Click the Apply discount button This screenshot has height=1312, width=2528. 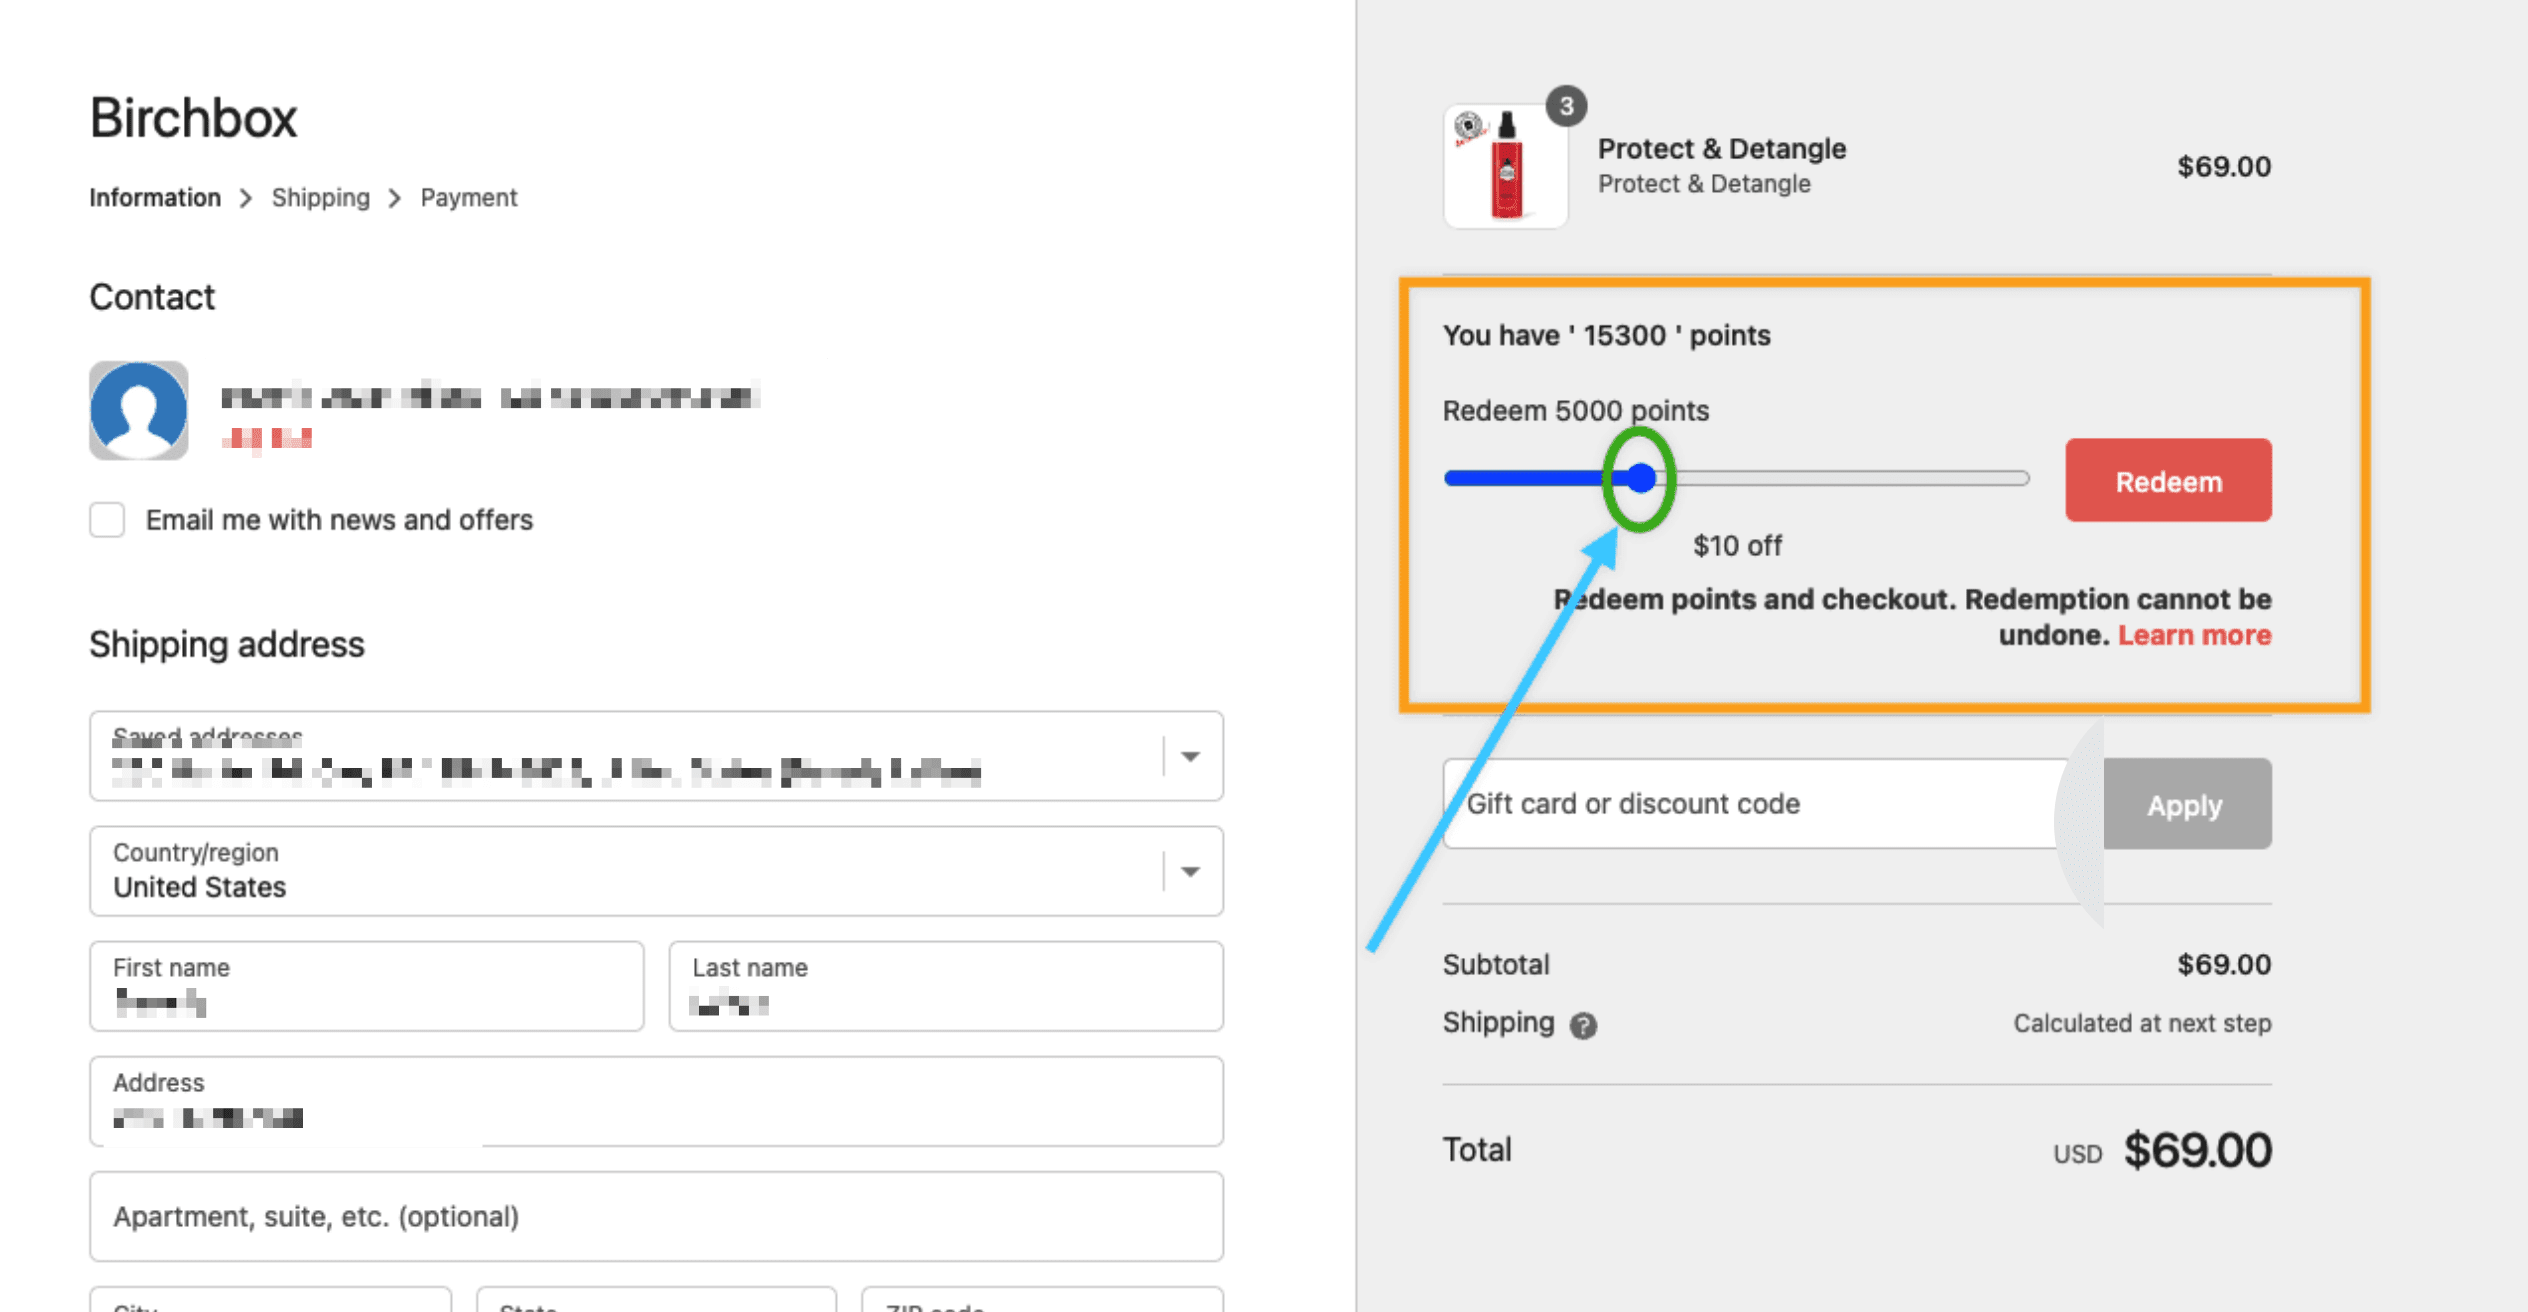(x=2186, y=804)
